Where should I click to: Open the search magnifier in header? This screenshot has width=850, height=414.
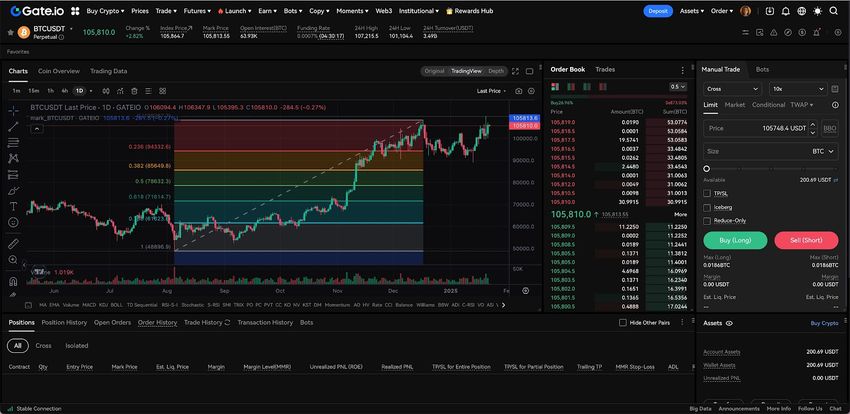tap(834, 10)
